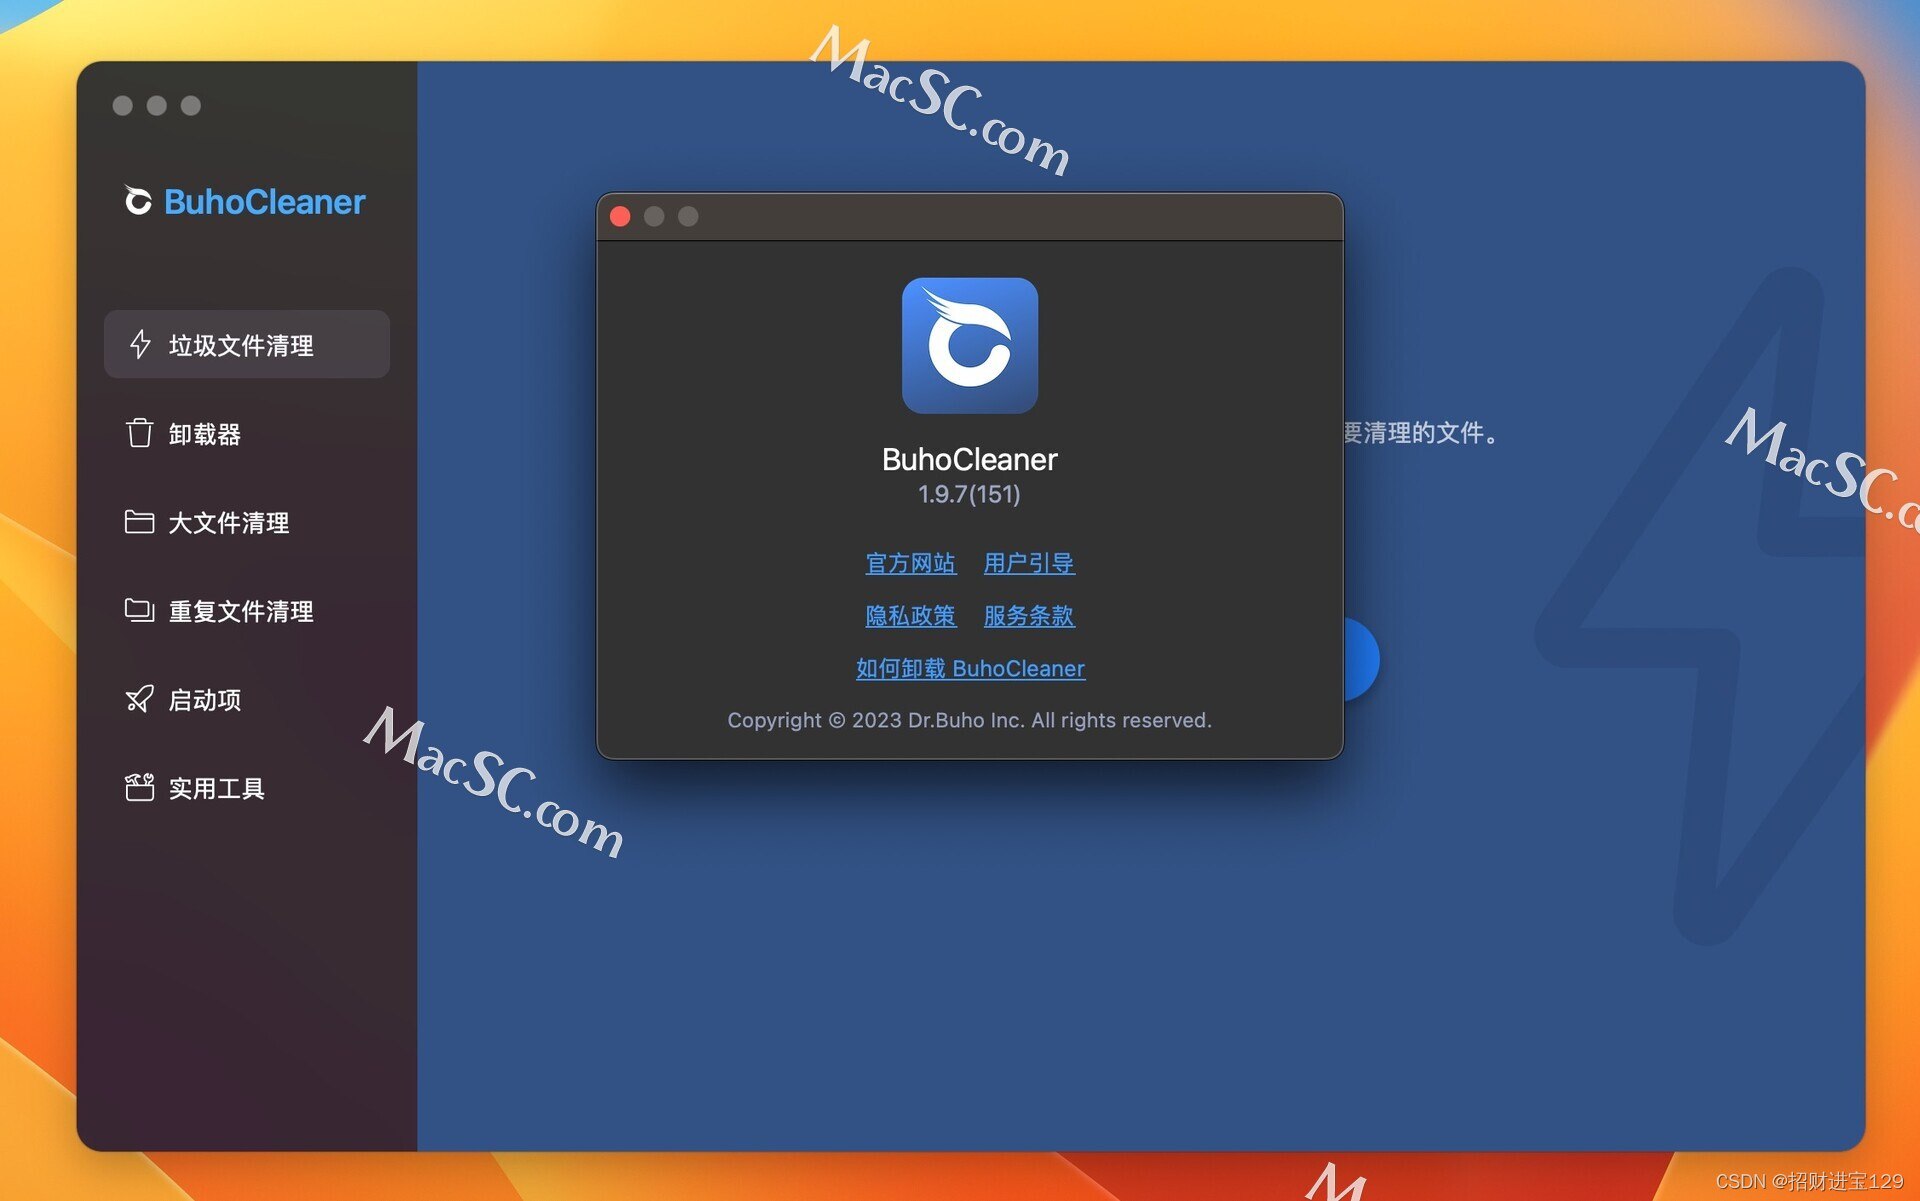View the 隐私政策 link
The height and width of the screenshot is (1201, 1920).
[910, 615]
